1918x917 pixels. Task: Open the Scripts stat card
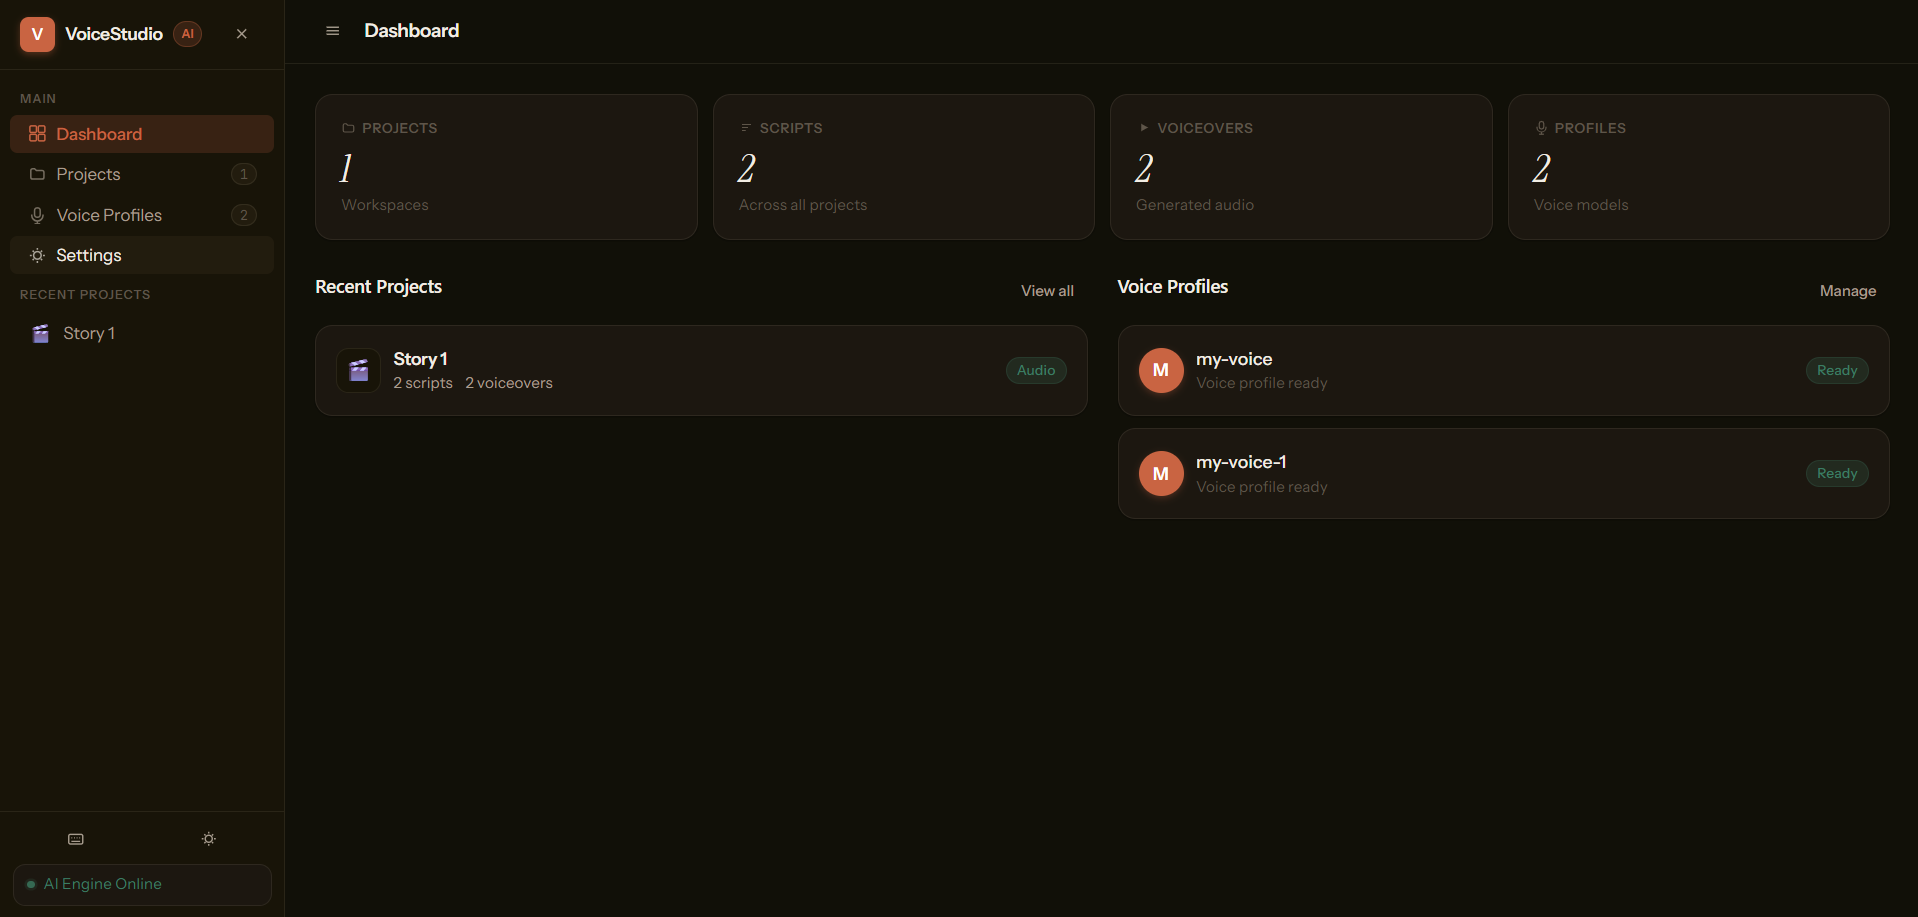(x=904, y=167)
